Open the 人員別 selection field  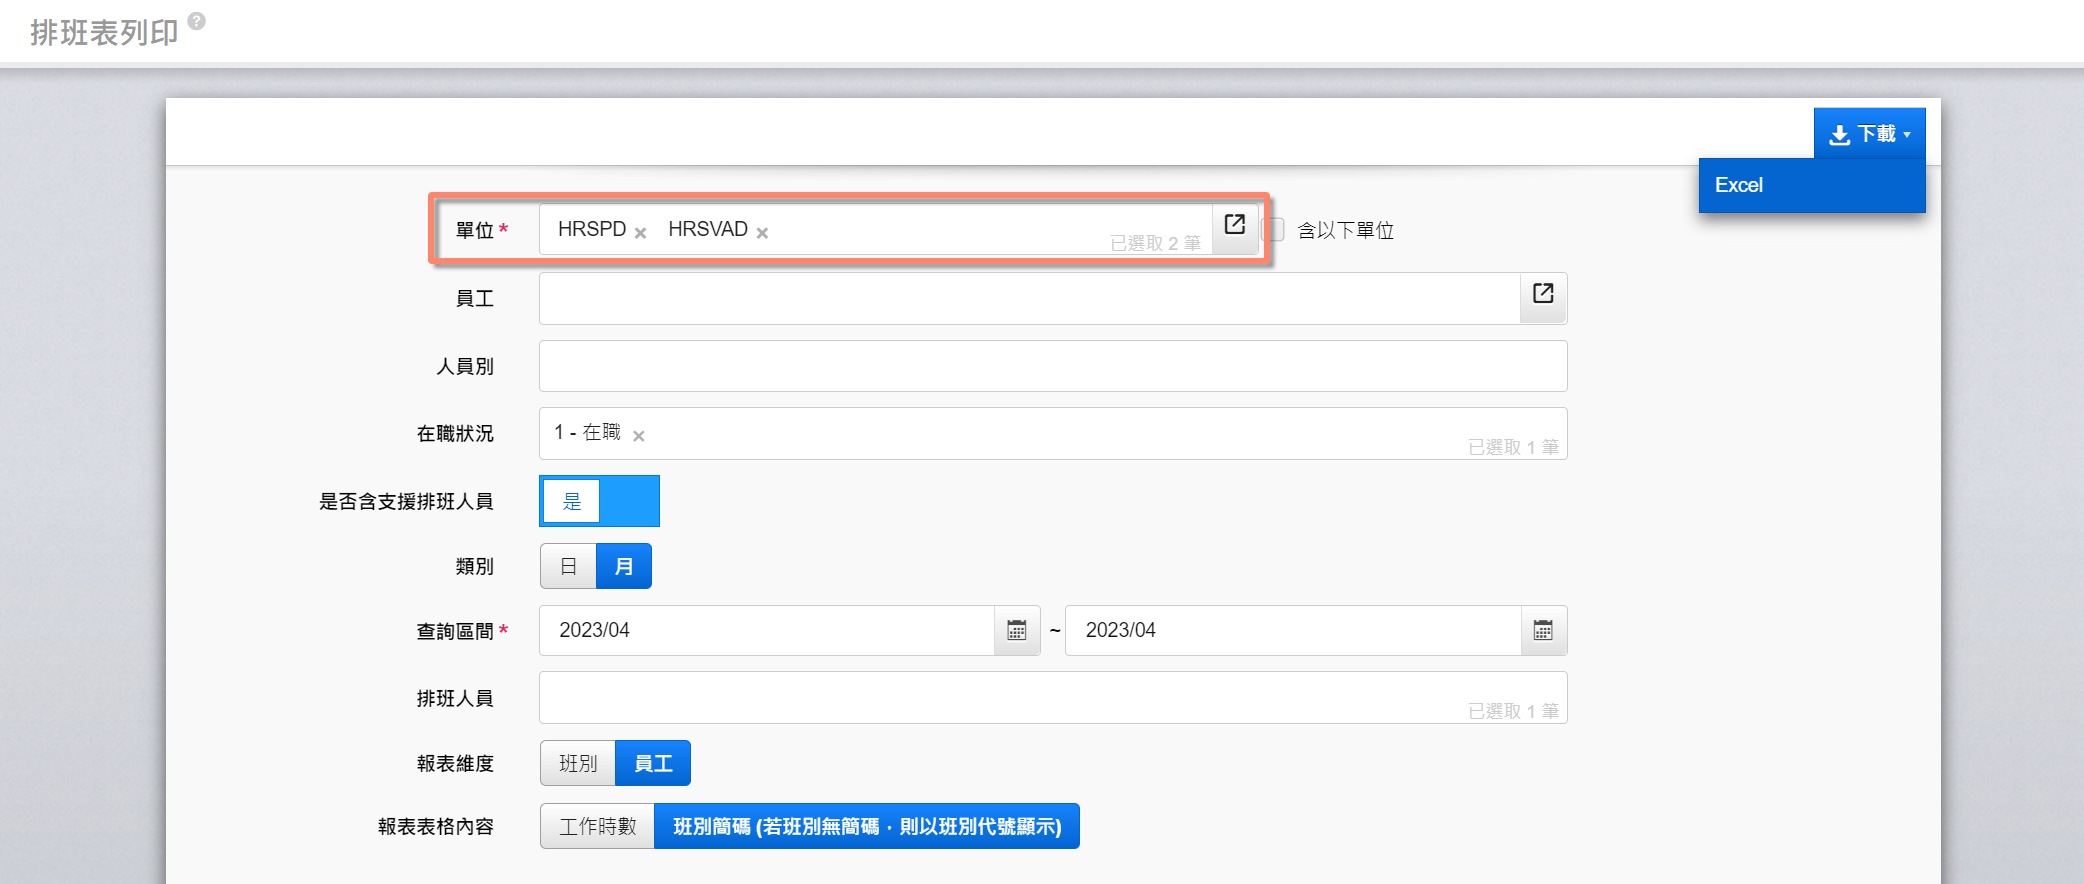coord(1052,366)
